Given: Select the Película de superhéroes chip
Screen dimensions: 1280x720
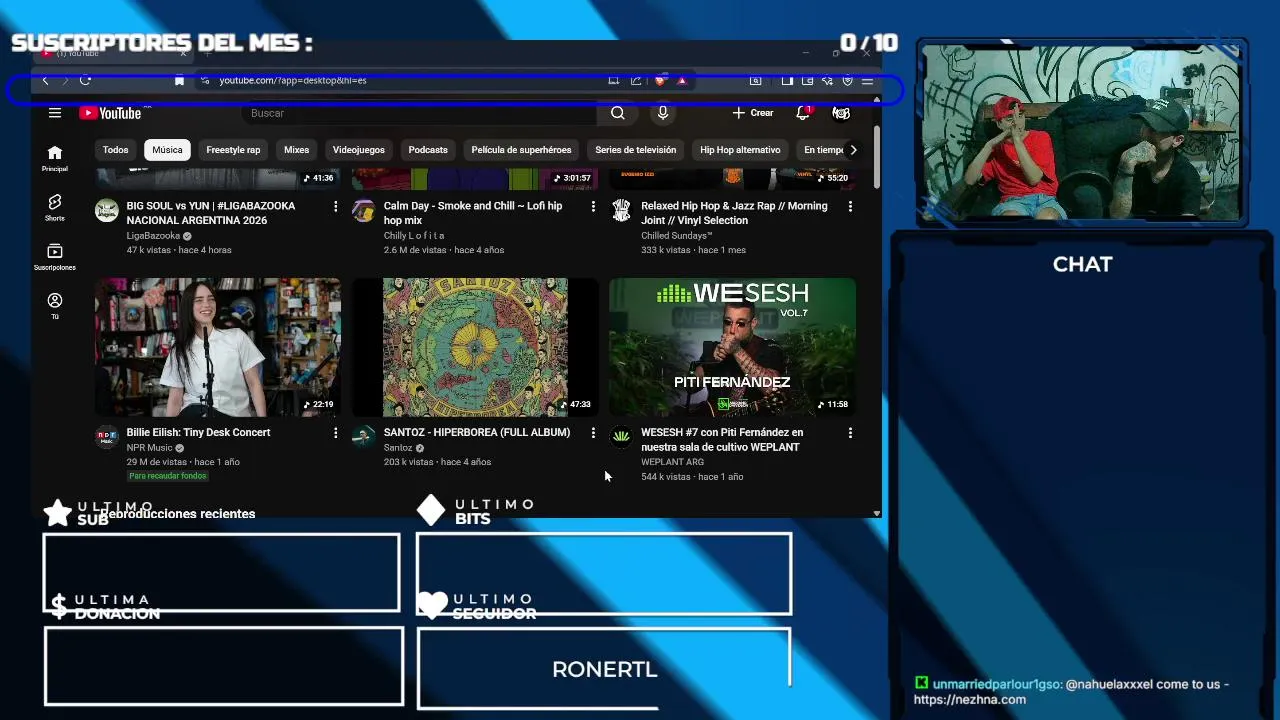Looking at the screenshot, I should click(x=521, y=150).
